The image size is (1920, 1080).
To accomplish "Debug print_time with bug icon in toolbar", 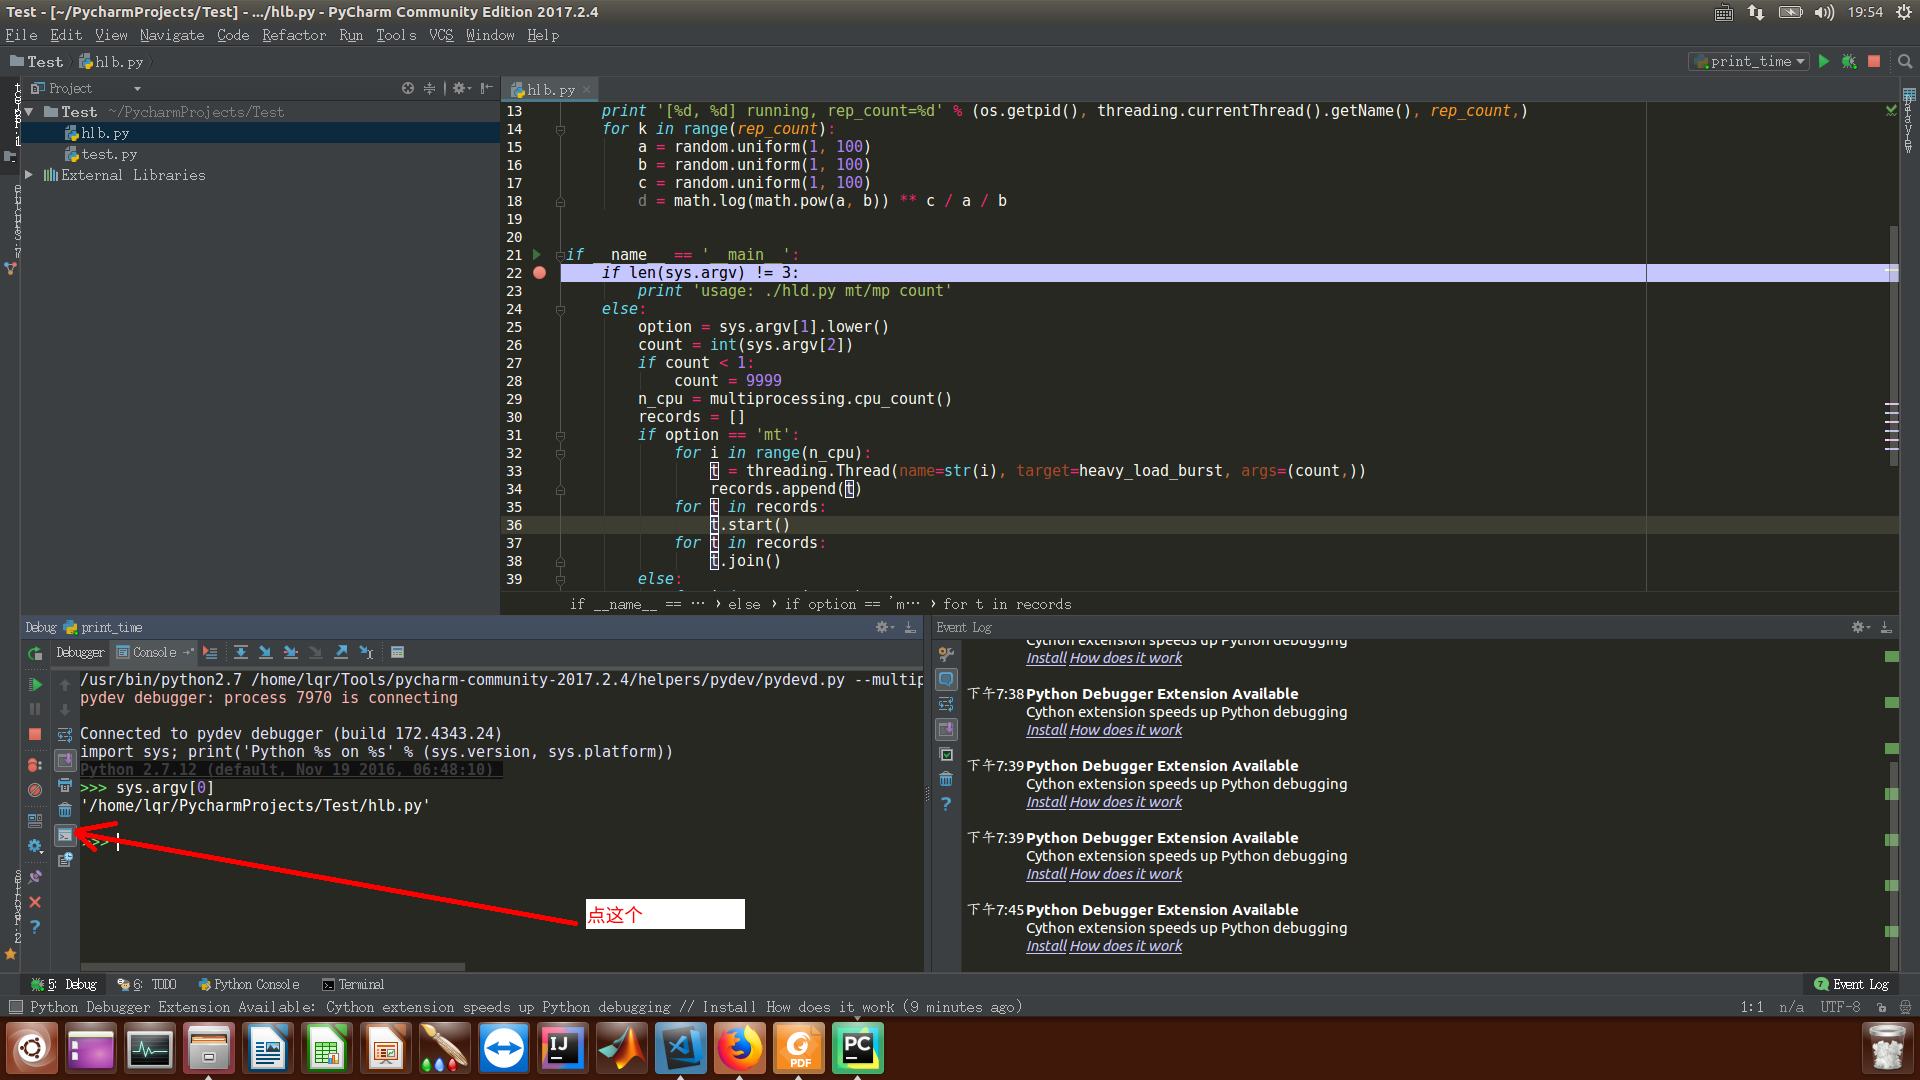I will tap(1849, 61).
